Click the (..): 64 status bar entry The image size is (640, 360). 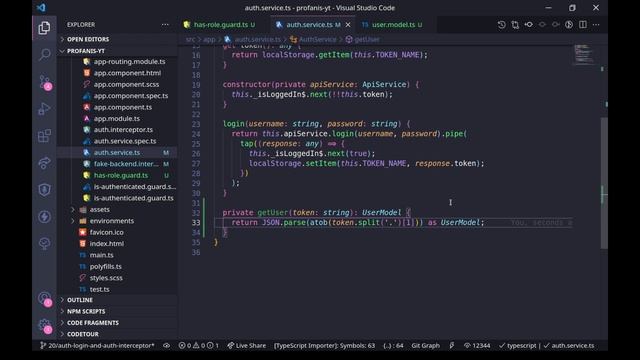pyautogui.click(x=393, y=345)
